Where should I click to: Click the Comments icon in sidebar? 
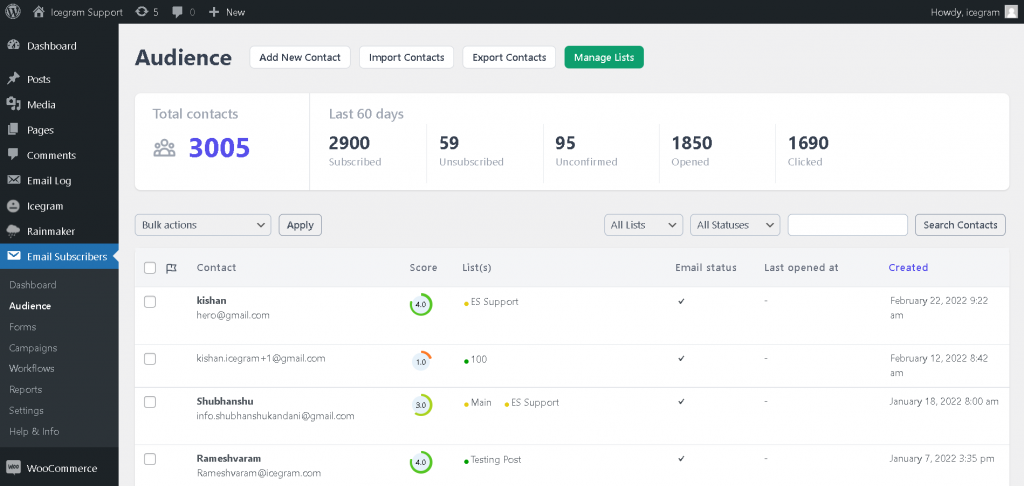click(13, 155)
